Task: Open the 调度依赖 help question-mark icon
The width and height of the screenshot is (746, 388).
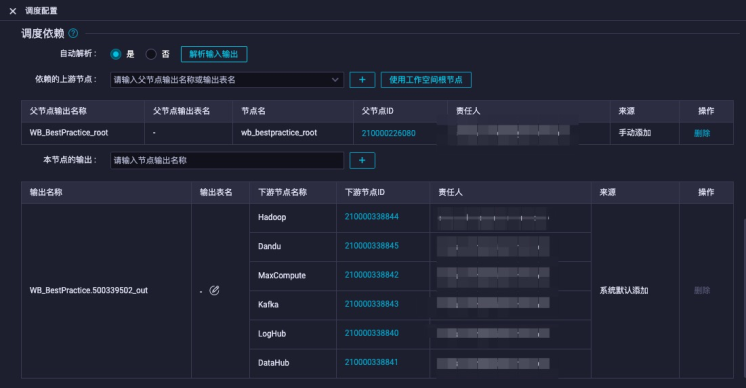Action: point(73,33)
